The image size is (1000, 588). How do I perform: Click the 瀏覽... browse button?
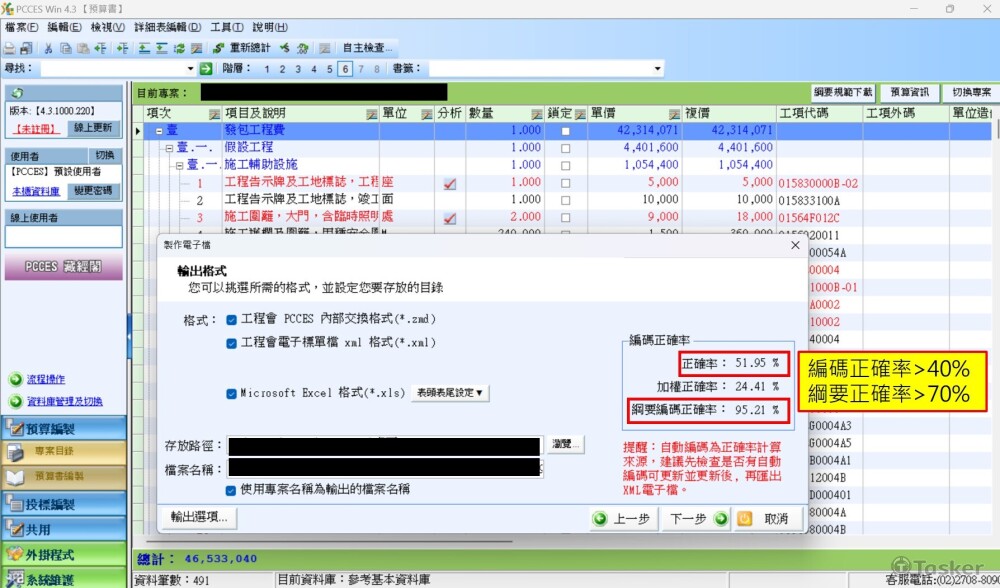(566, 444)
